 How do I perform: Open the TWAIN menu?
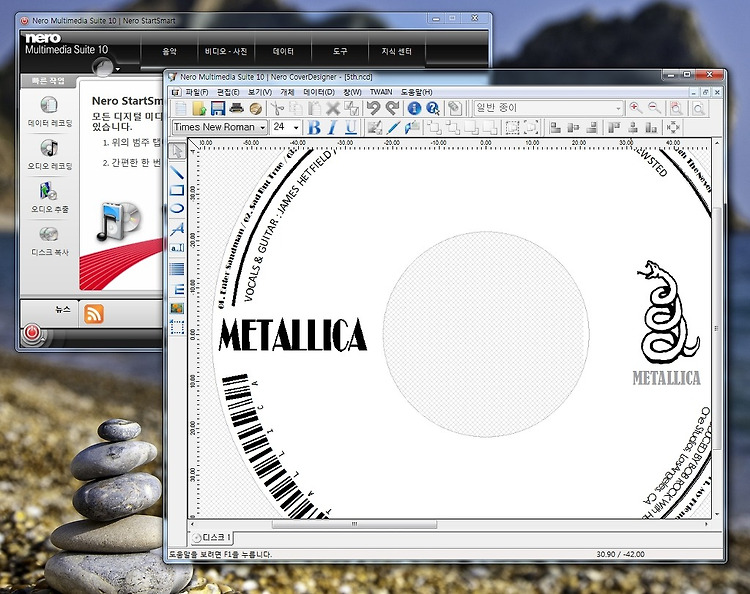pos(381,92)
